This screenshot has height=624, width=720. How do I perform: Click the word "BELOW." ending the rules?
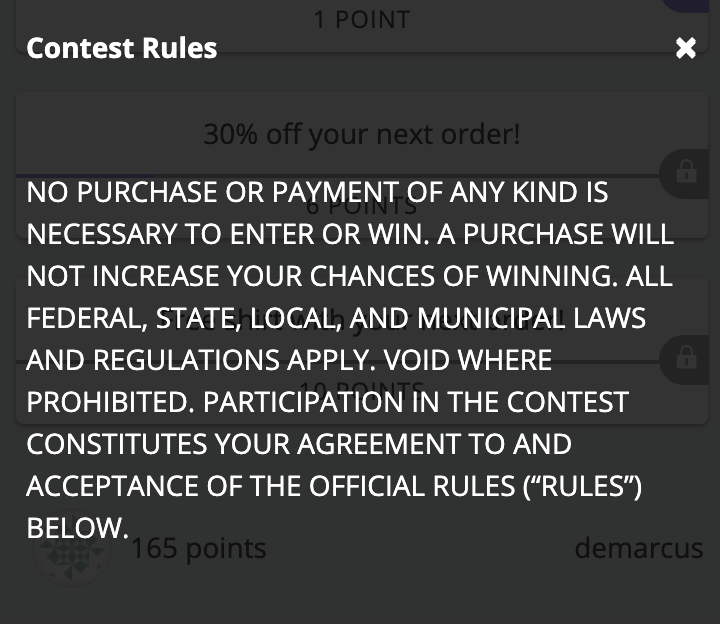pyautogui.click(x=77, y=527)
